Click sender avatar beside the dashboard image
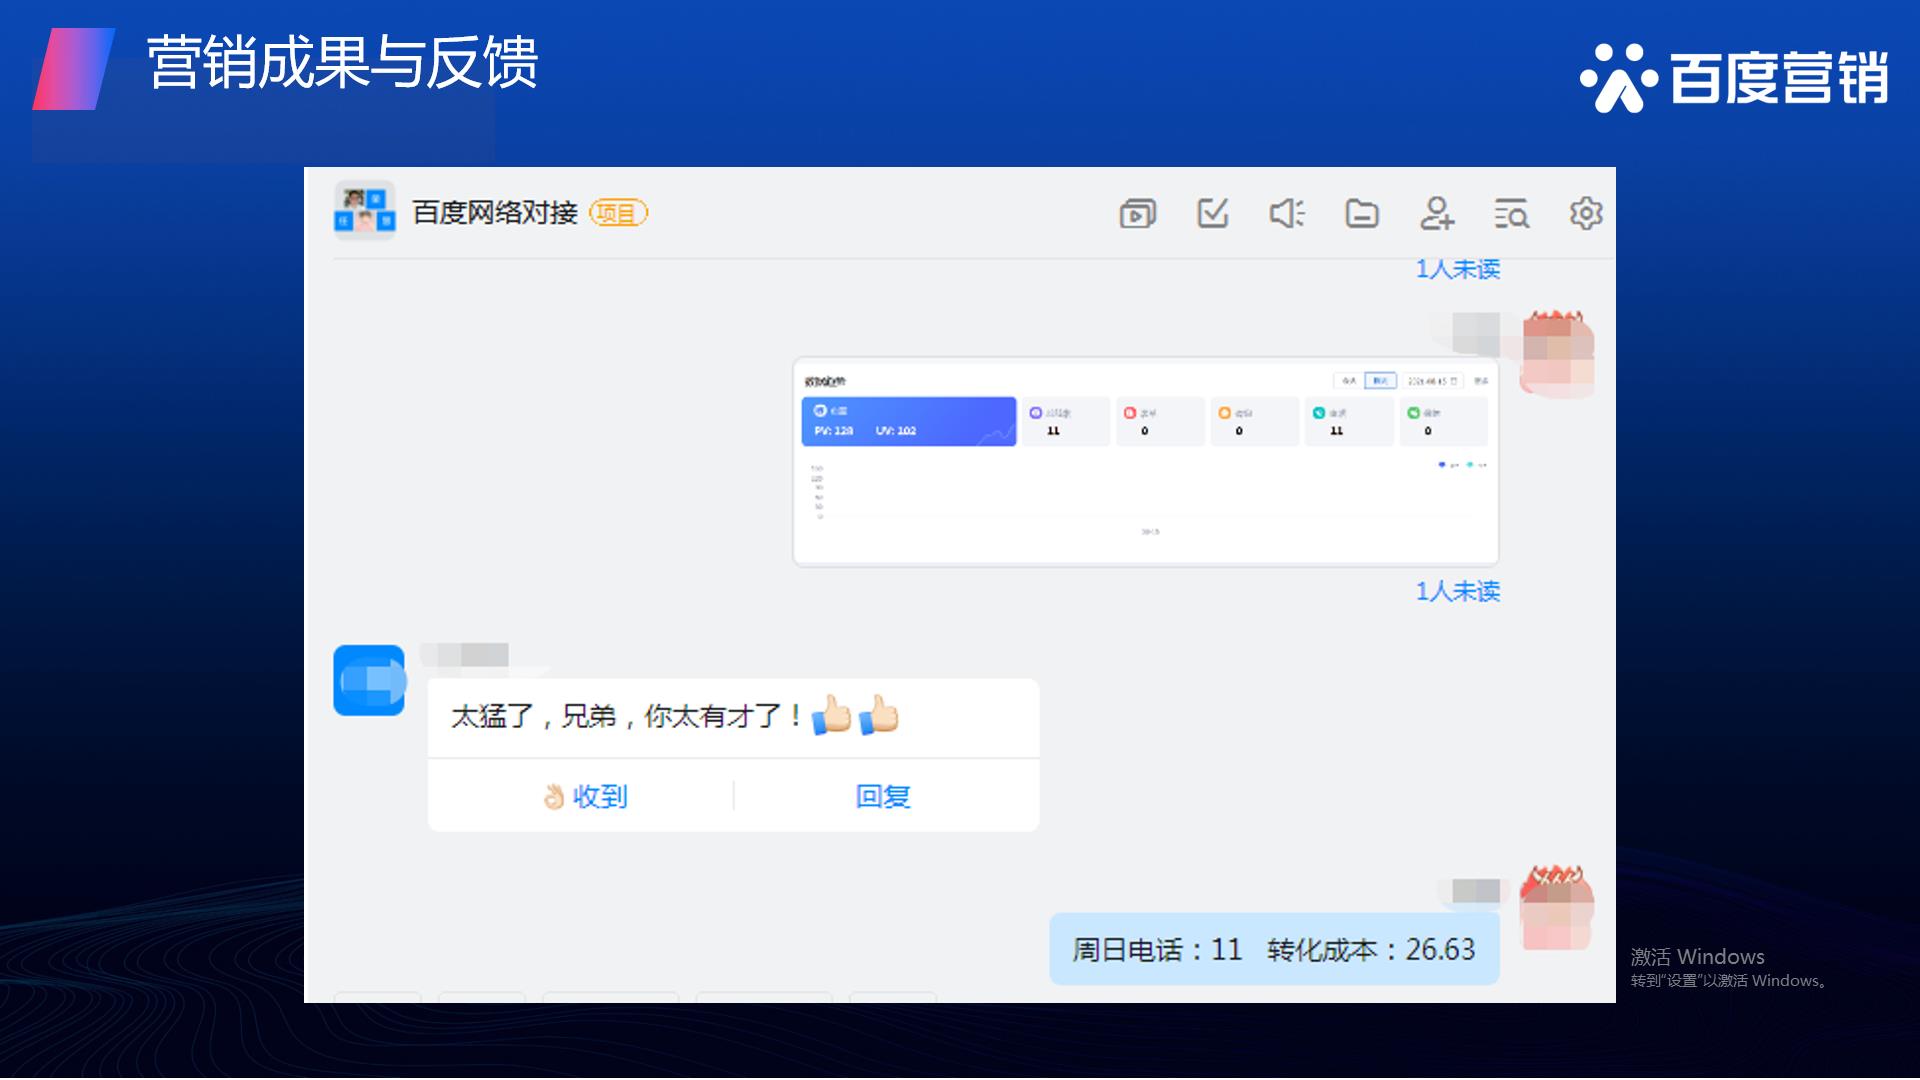 point(1557,353)
